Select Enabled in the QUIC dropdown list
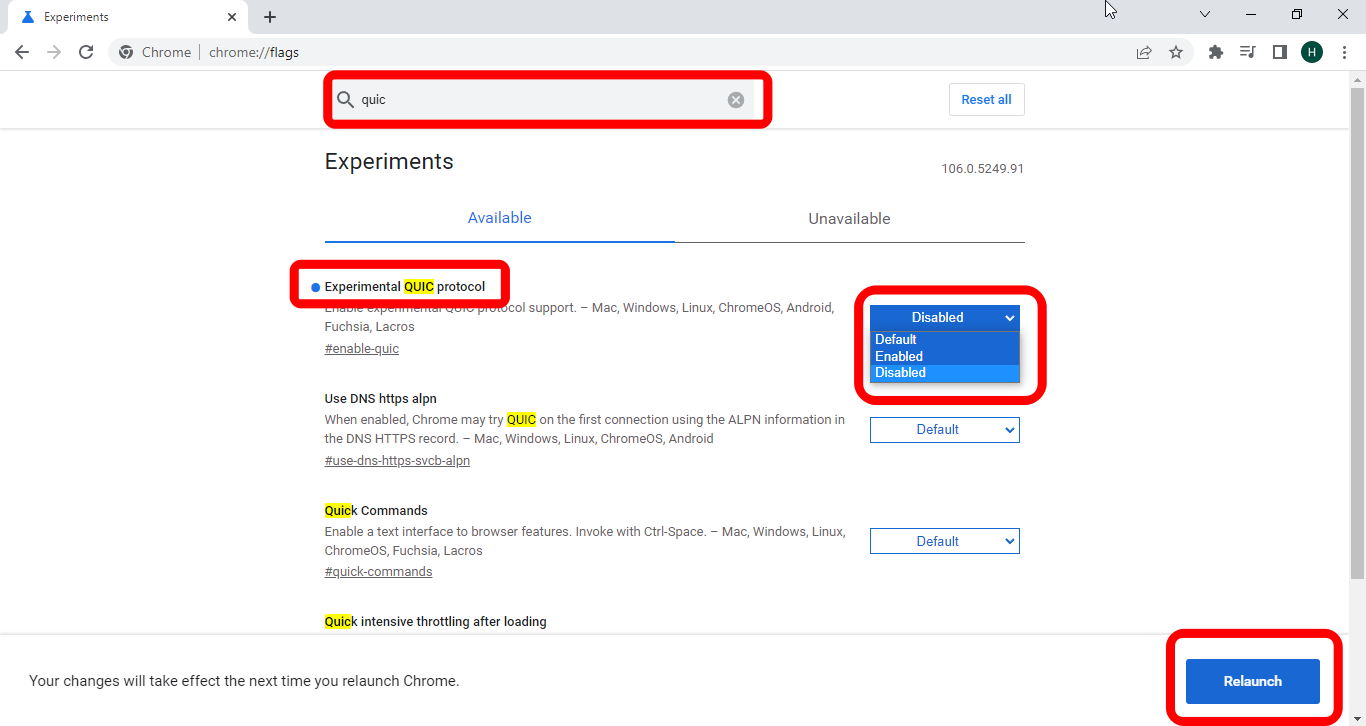 (899, 356)
